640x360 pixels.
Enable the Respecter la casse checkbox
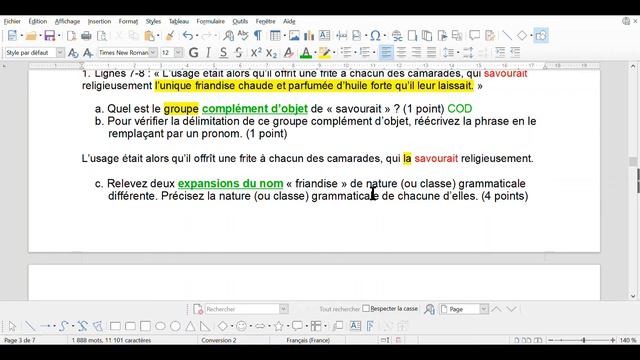(x=366, y=309)
